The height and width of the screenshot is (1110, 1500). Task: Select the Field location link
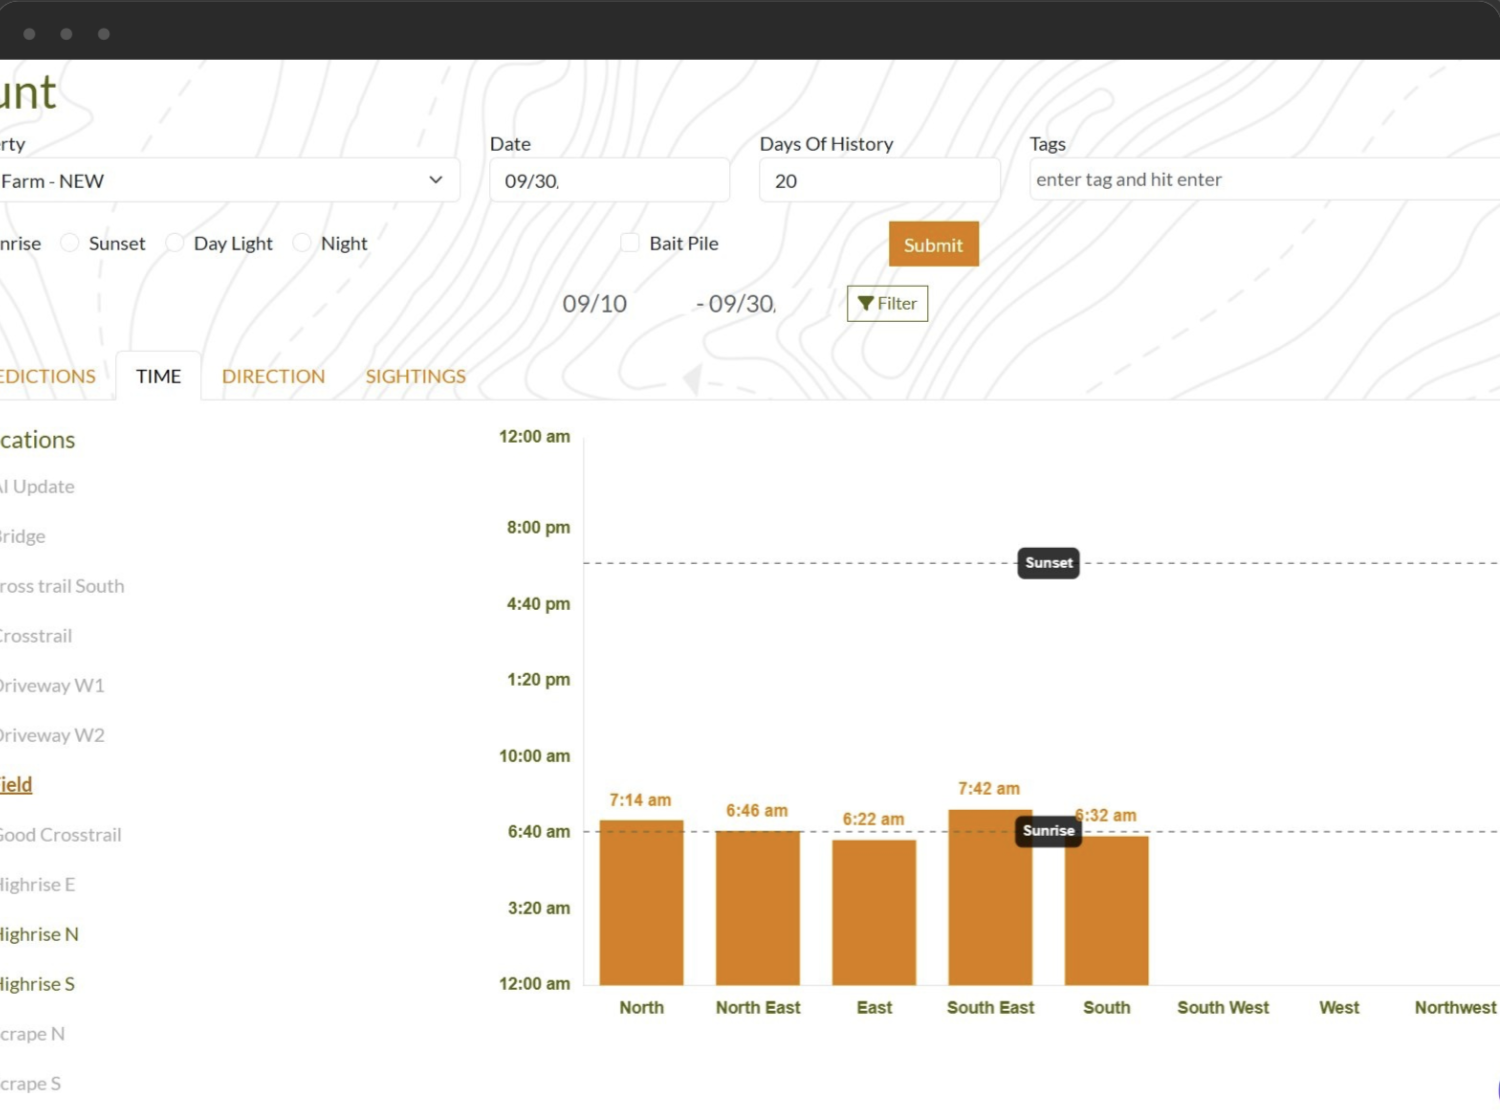pyautogui.click(x=16, y=785)
